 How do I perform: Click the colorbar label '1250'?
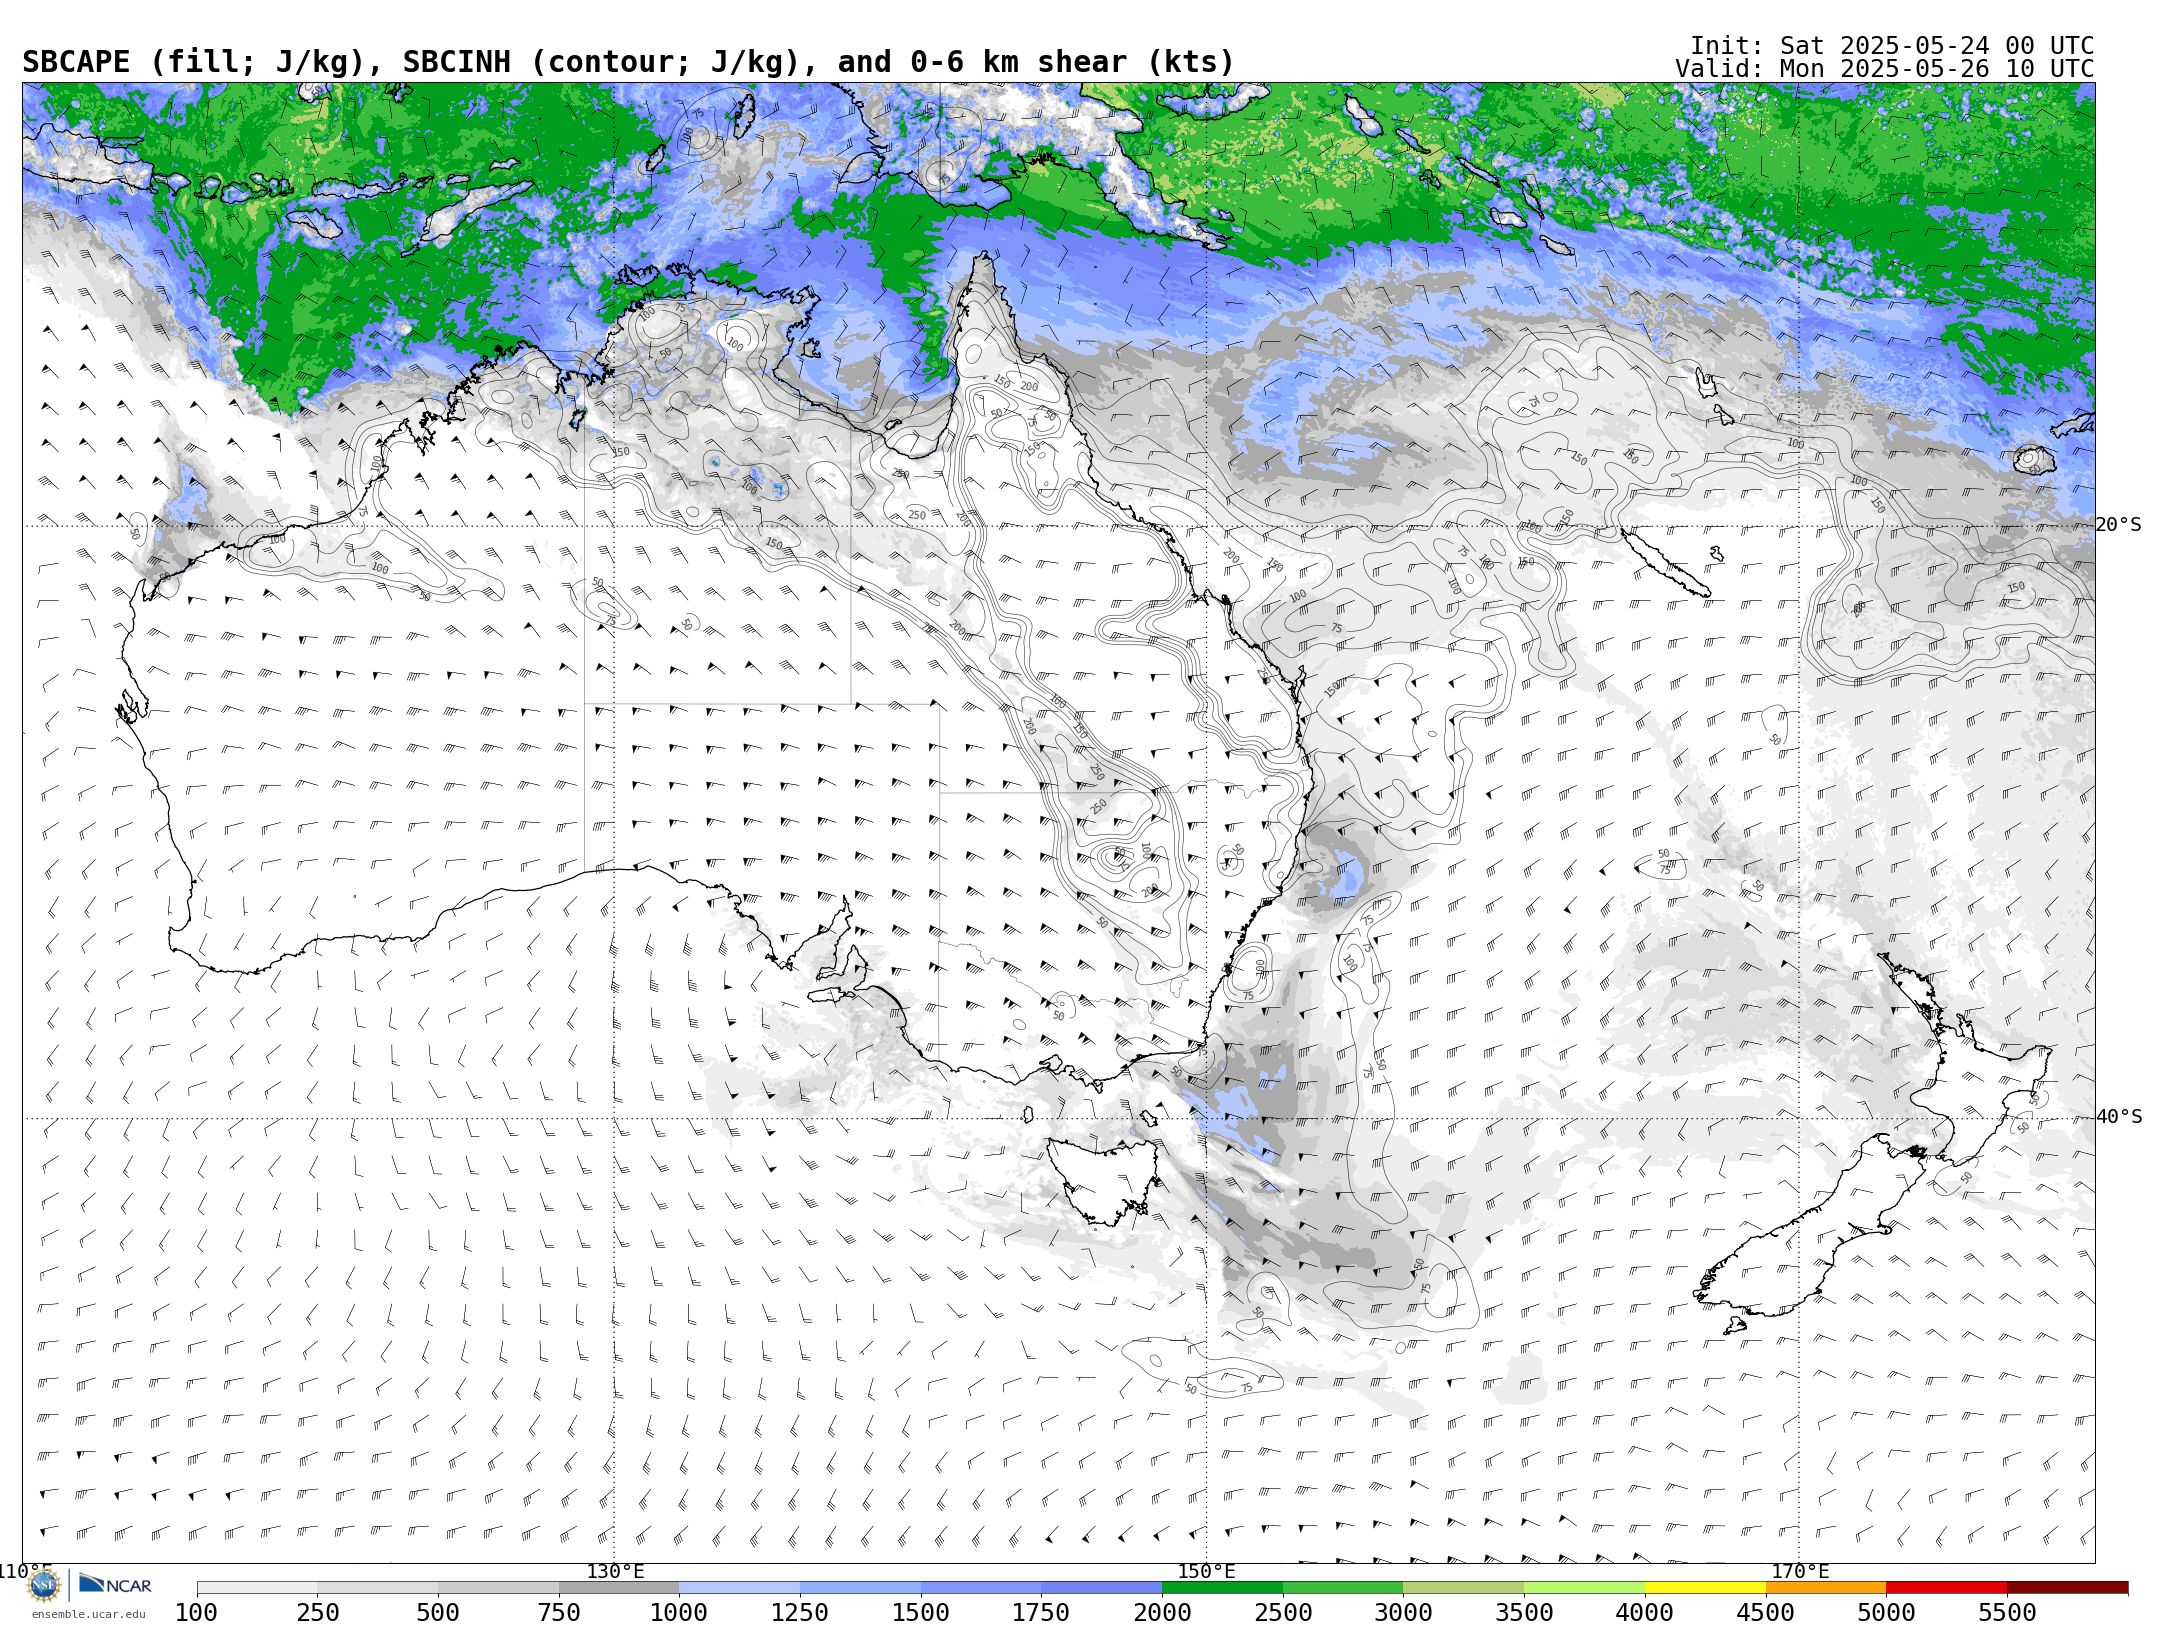[x=800, y=1613]
